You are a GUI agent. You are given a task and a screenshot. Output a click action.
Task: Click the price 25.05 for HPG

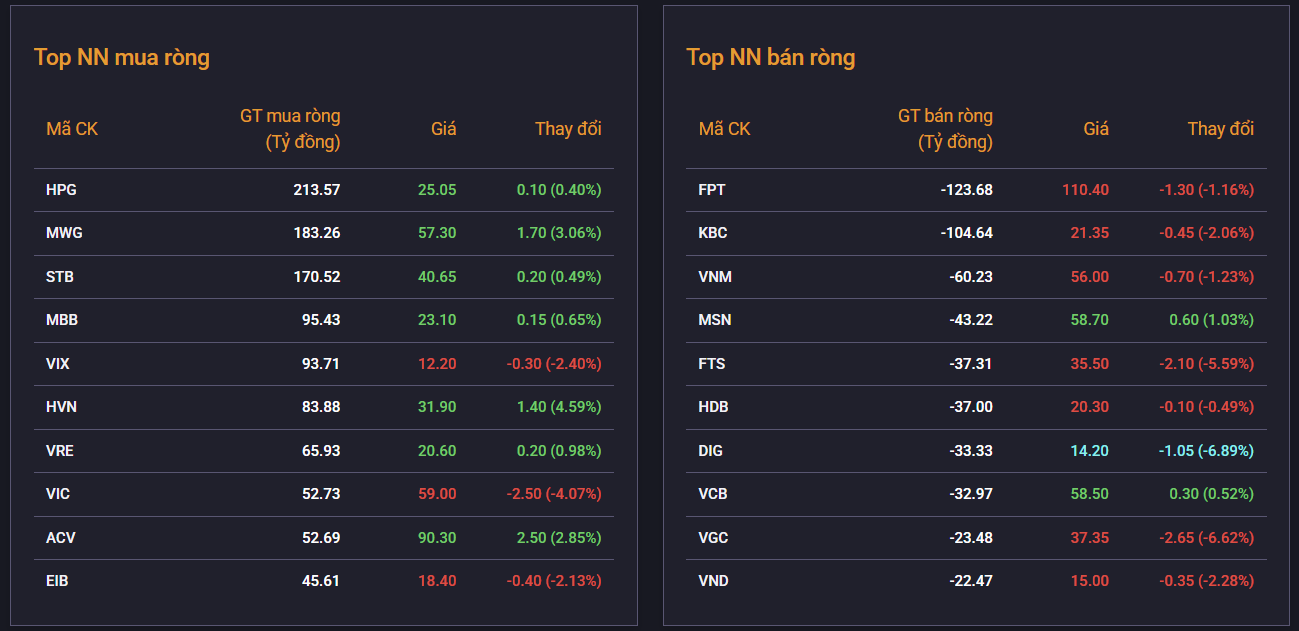[x=437, y=189]
